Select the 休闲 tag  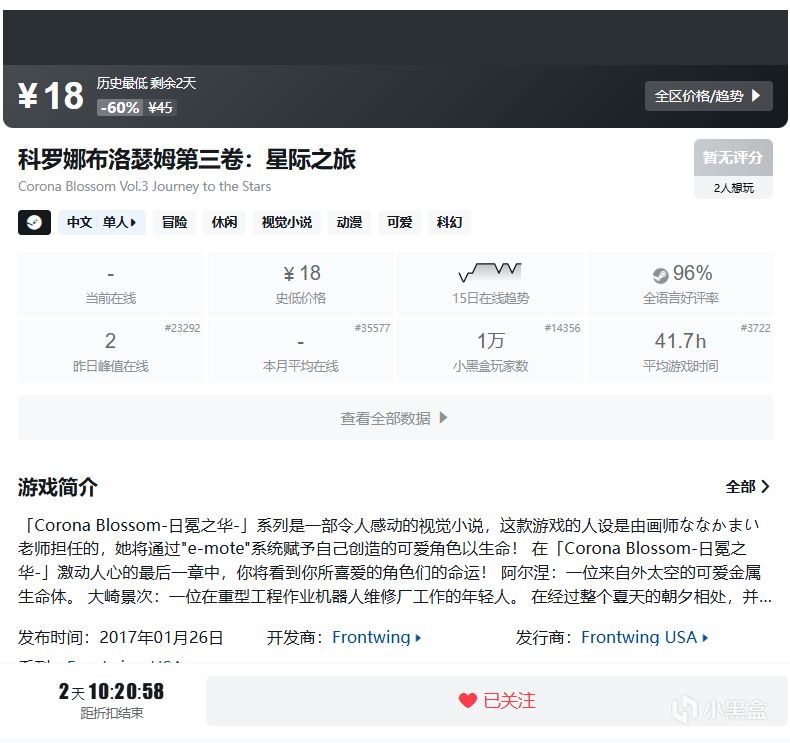[224, 222]
